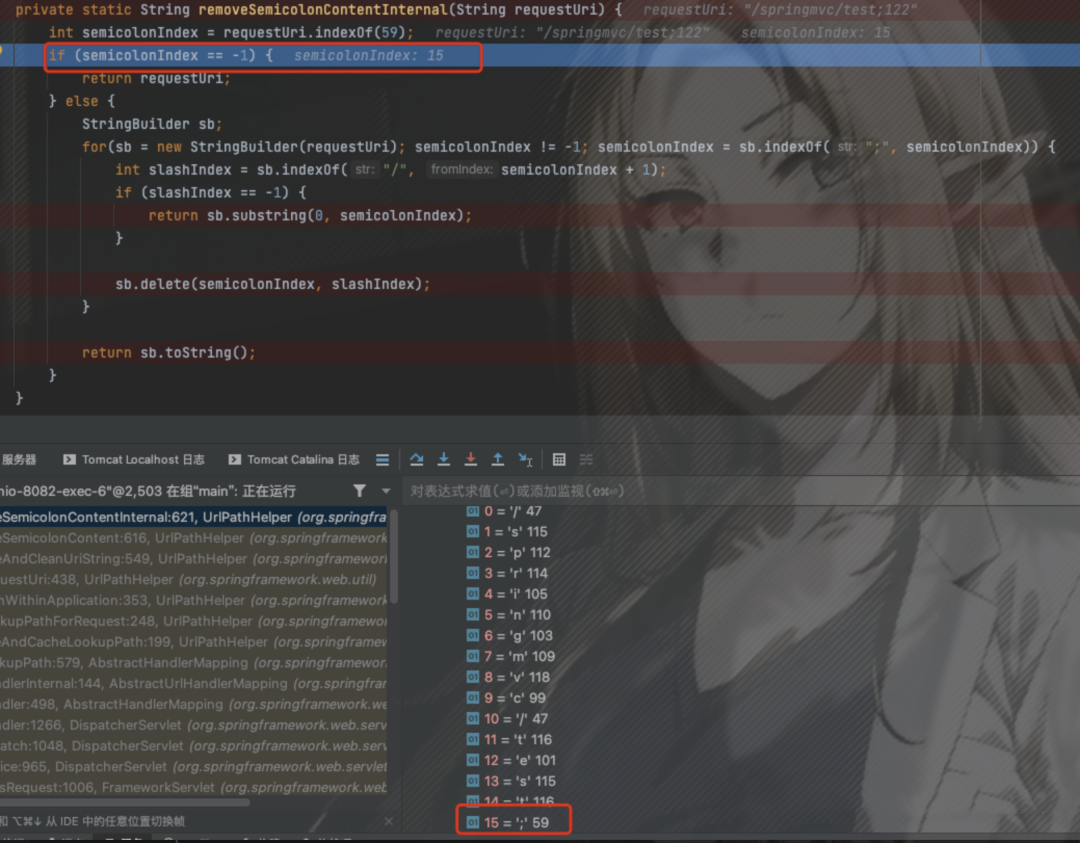
Task: Click the red Force Step Into icon
Action: (470, 459)
